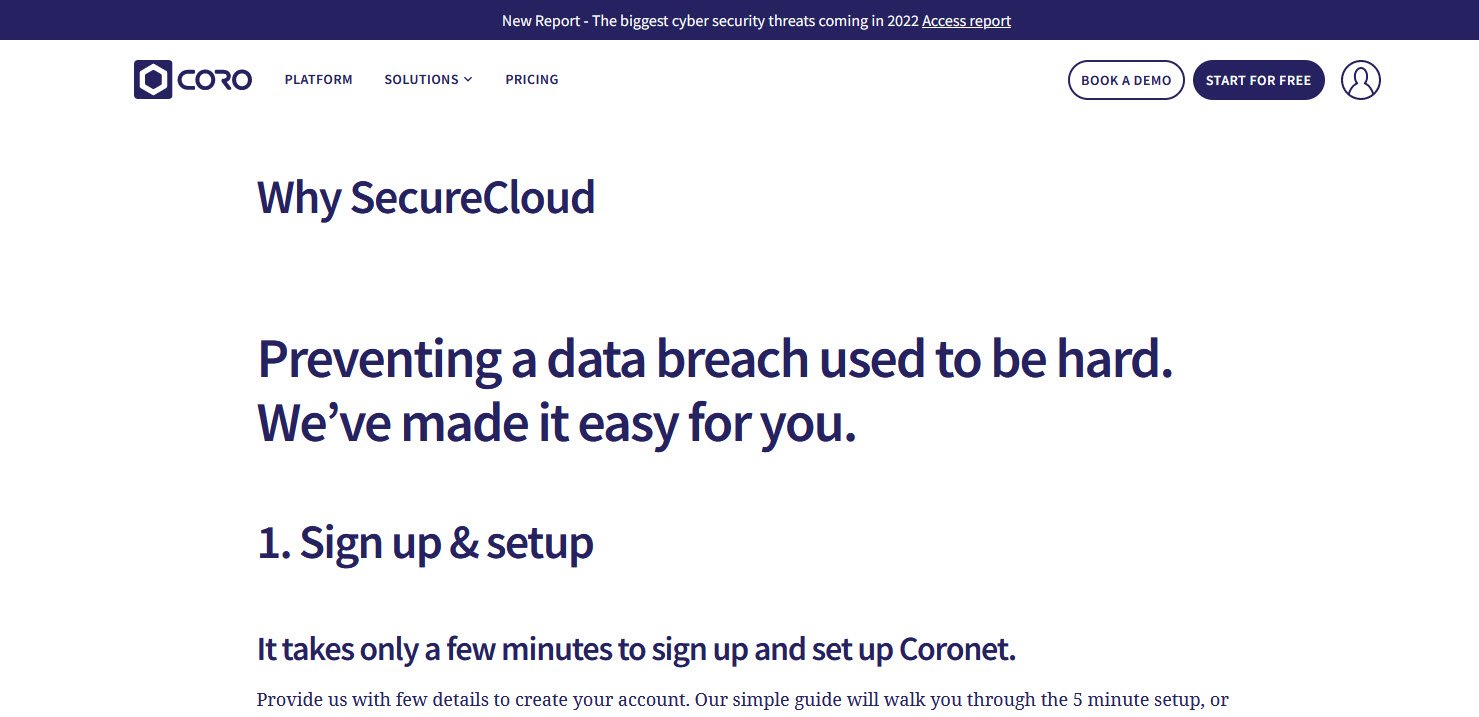Image resolution: width=1479 pixels, height=717 pixels.
Task: Select the "1. Sign up & setup" heading
Action: [425, 542]
